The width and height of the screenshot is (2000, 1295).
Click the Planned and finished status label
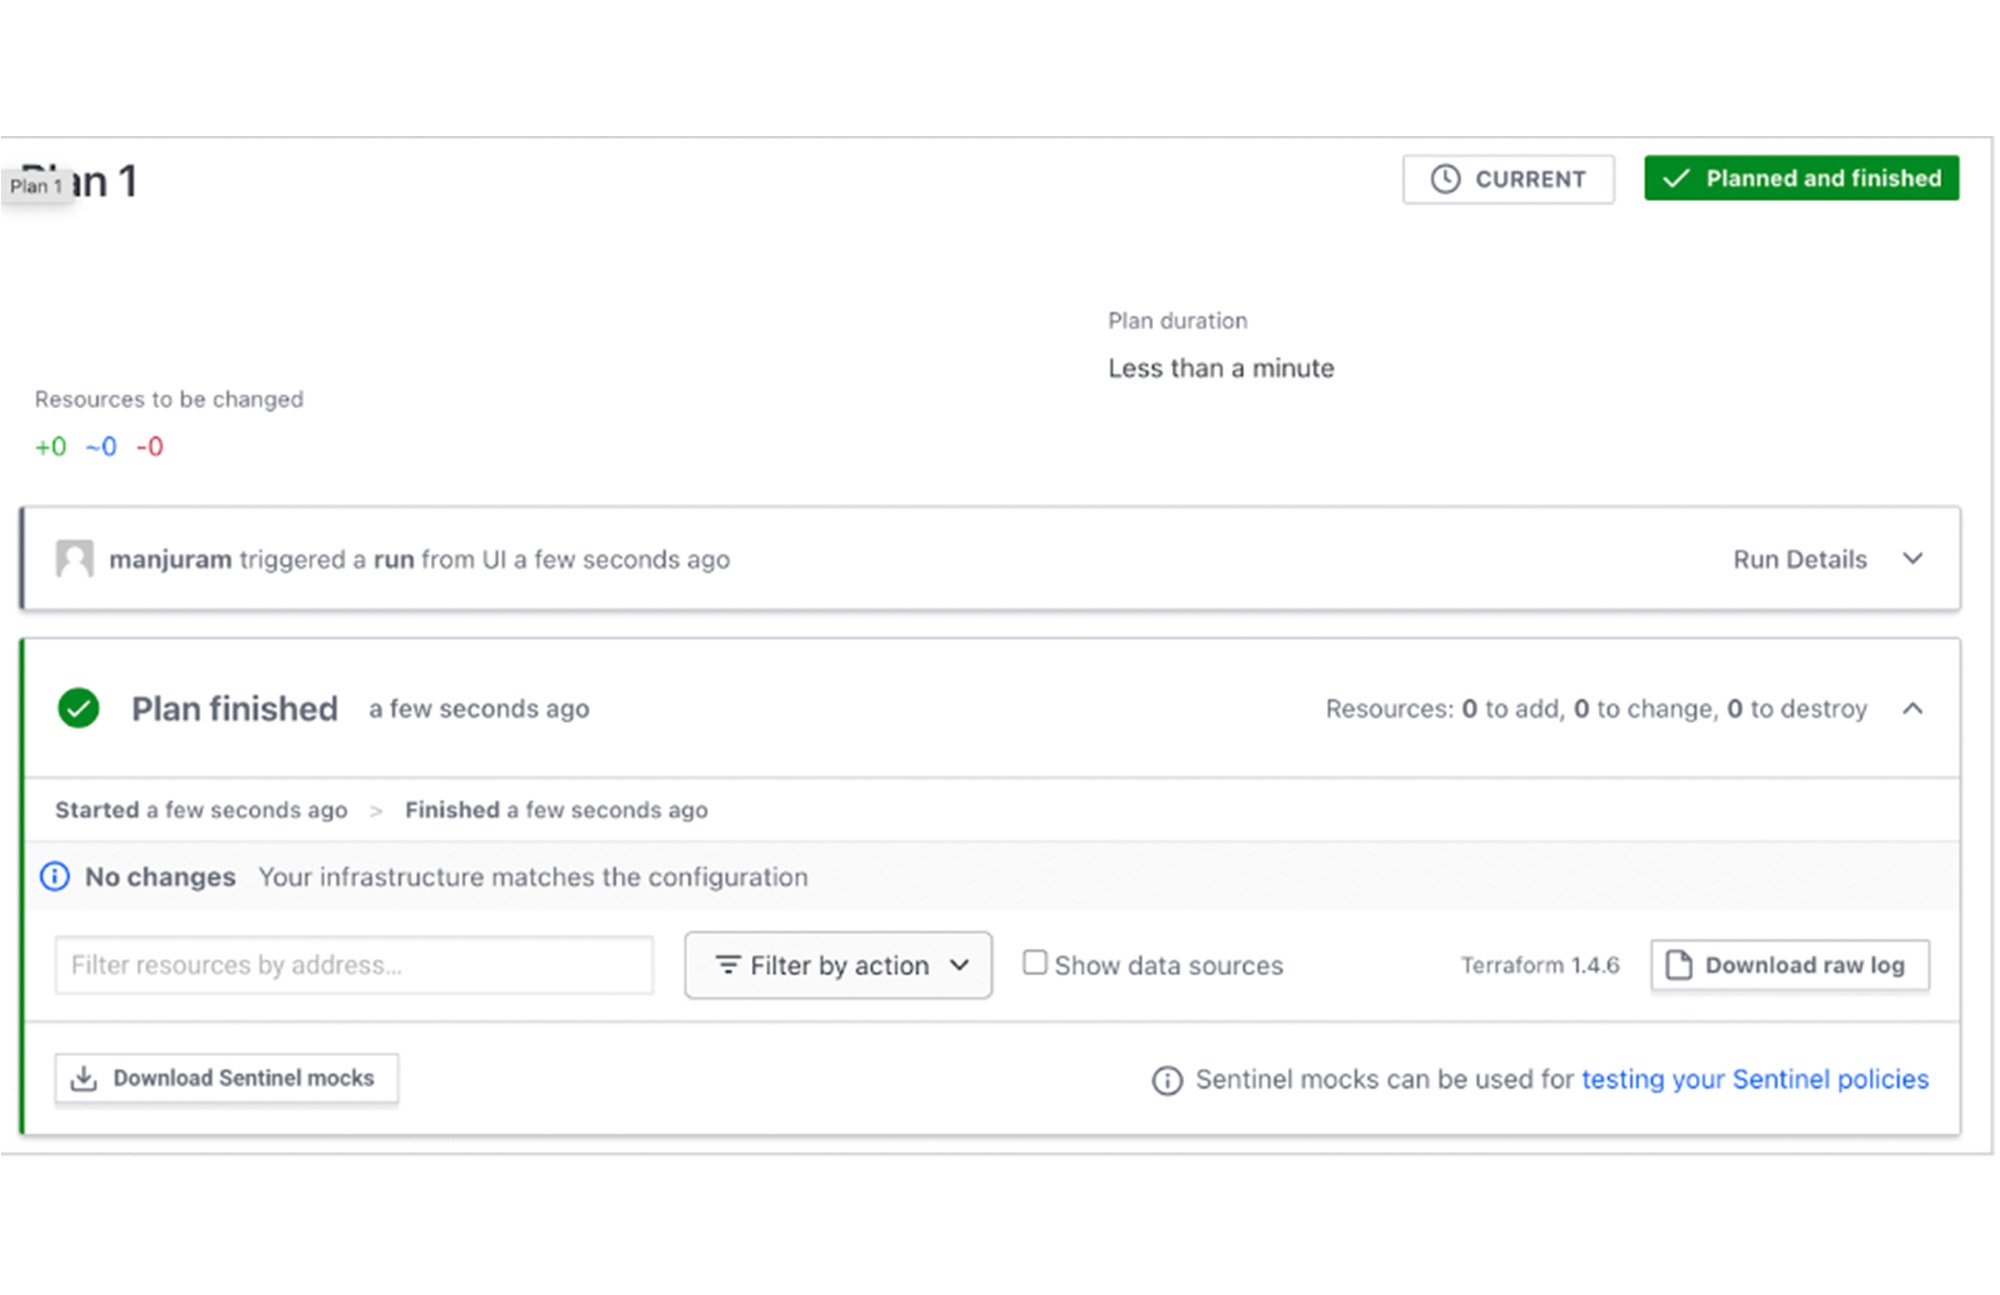click(1803, 178)
